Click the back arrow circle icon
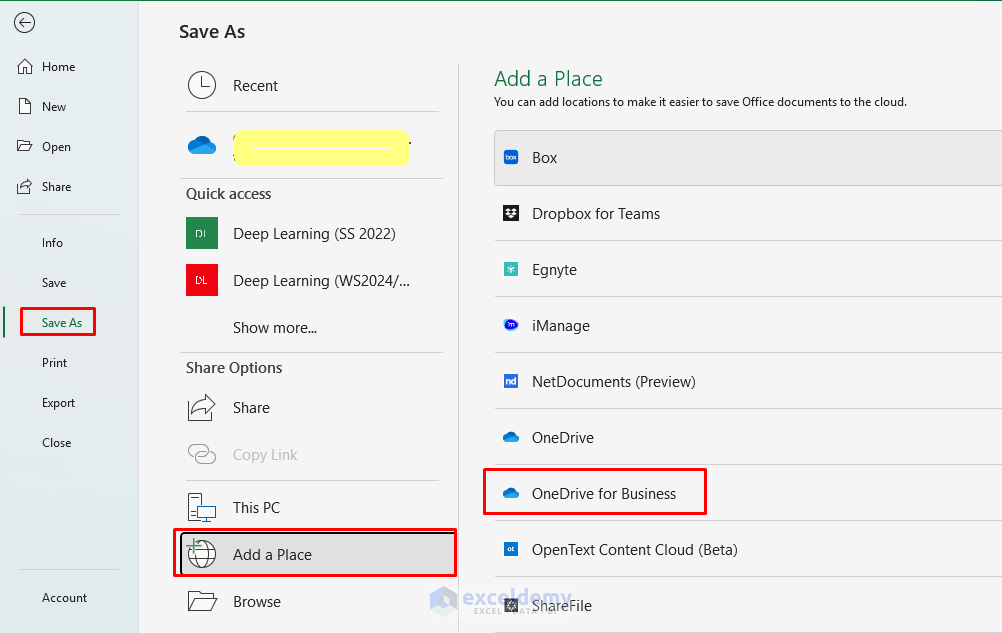The image size is (1002, 633). [x=24, y=23]
